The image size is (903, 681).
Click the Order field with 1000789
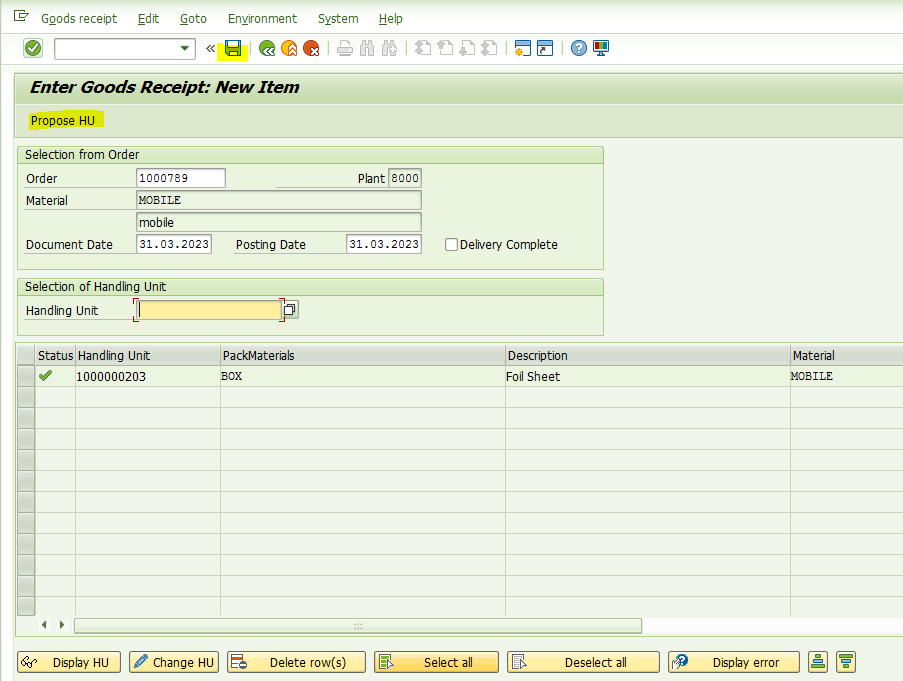181,178
